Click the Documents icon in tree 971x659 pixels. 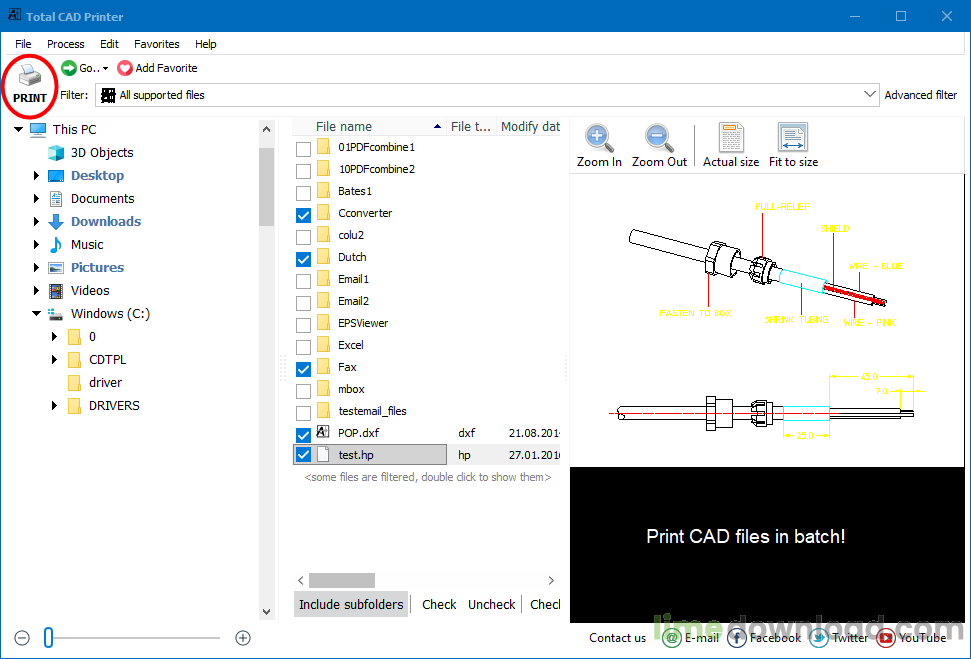(x=56, y=199)
